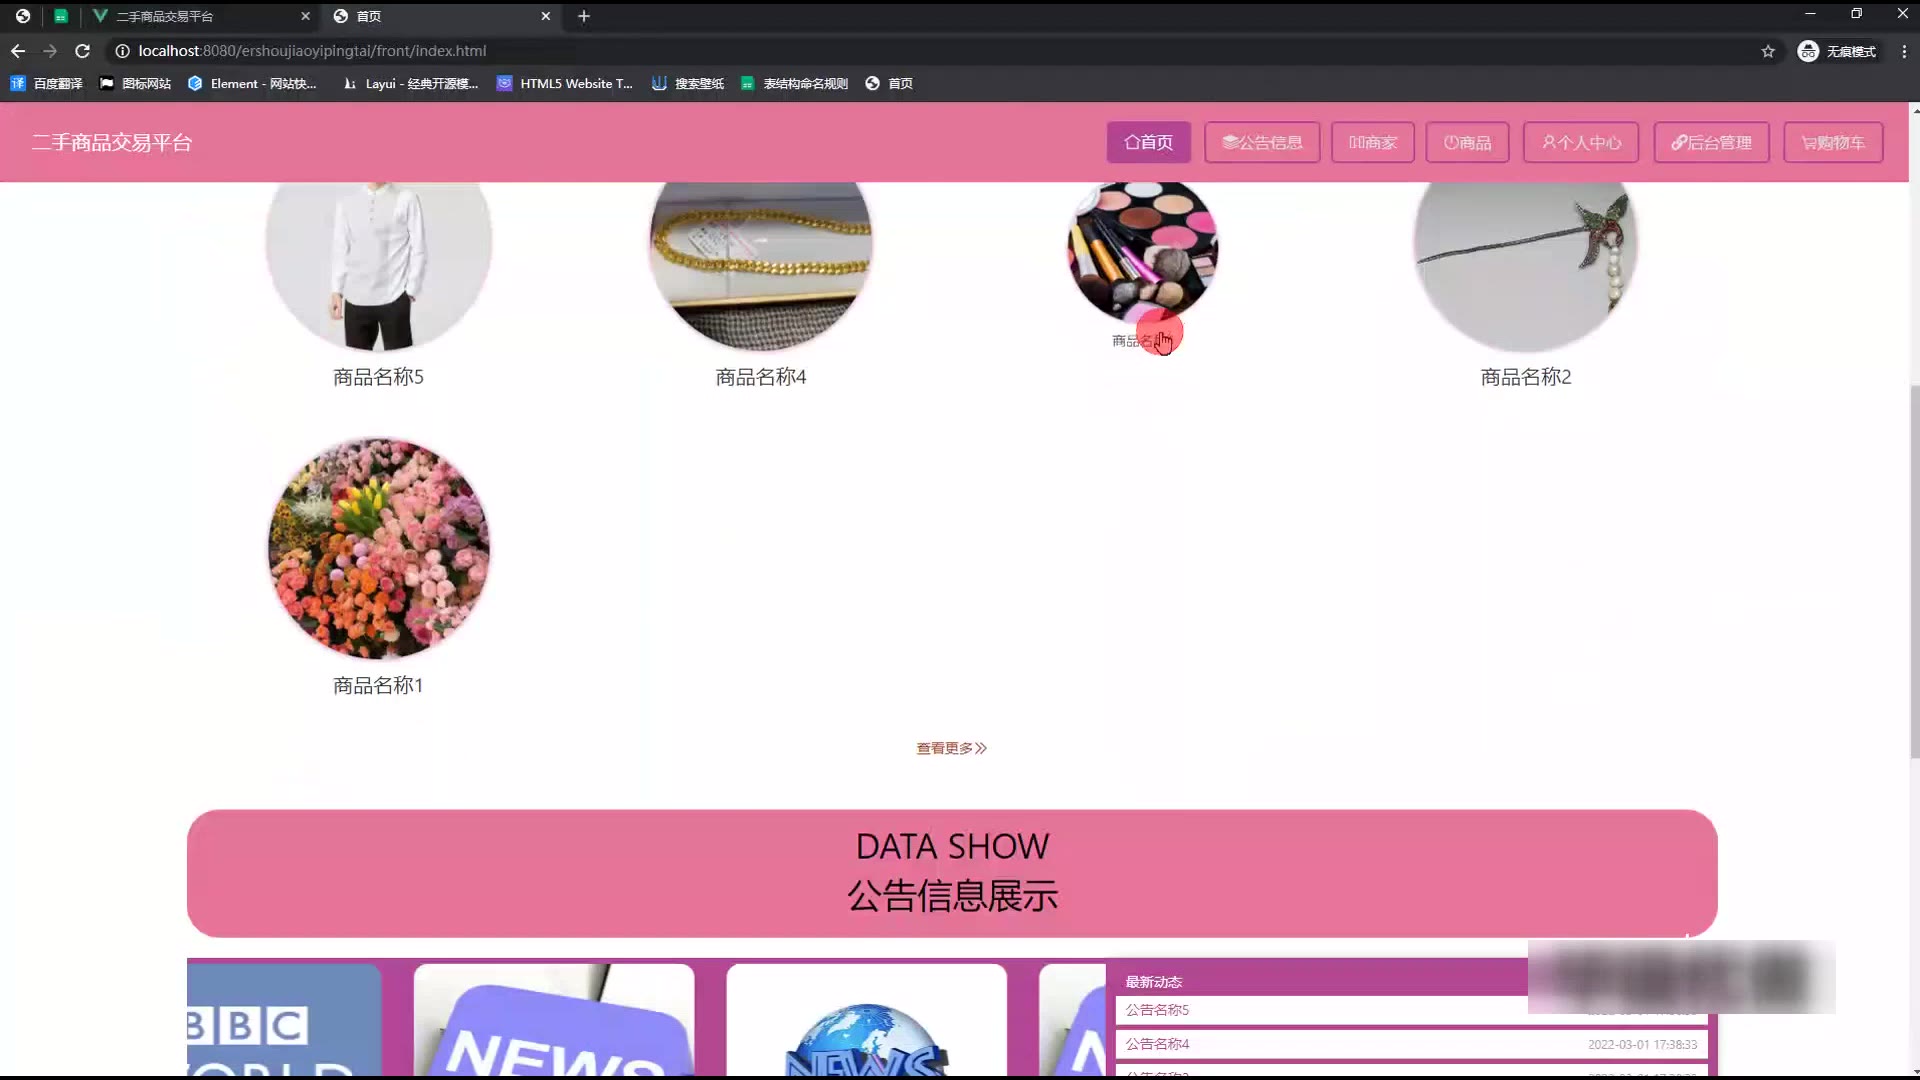Click the BBC World announcement image
1920x1080 pixels.
point(284,1019)
